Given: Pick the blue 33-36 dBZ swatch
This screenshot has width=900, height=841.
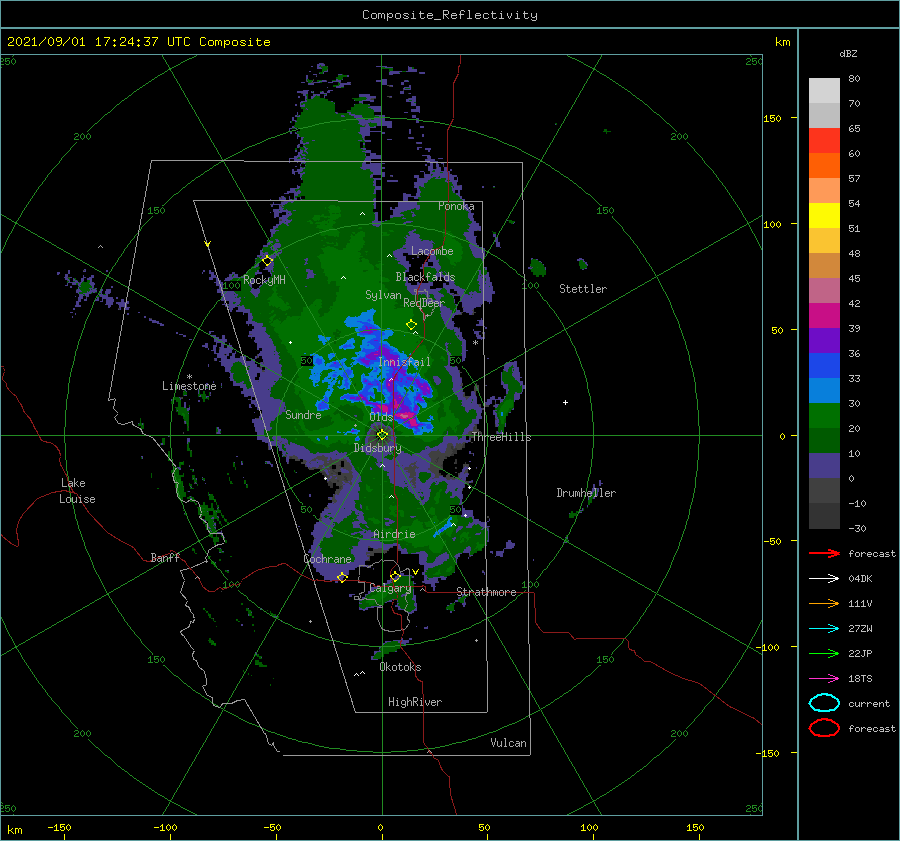Looking at the screenshot, I should [824, 366].
